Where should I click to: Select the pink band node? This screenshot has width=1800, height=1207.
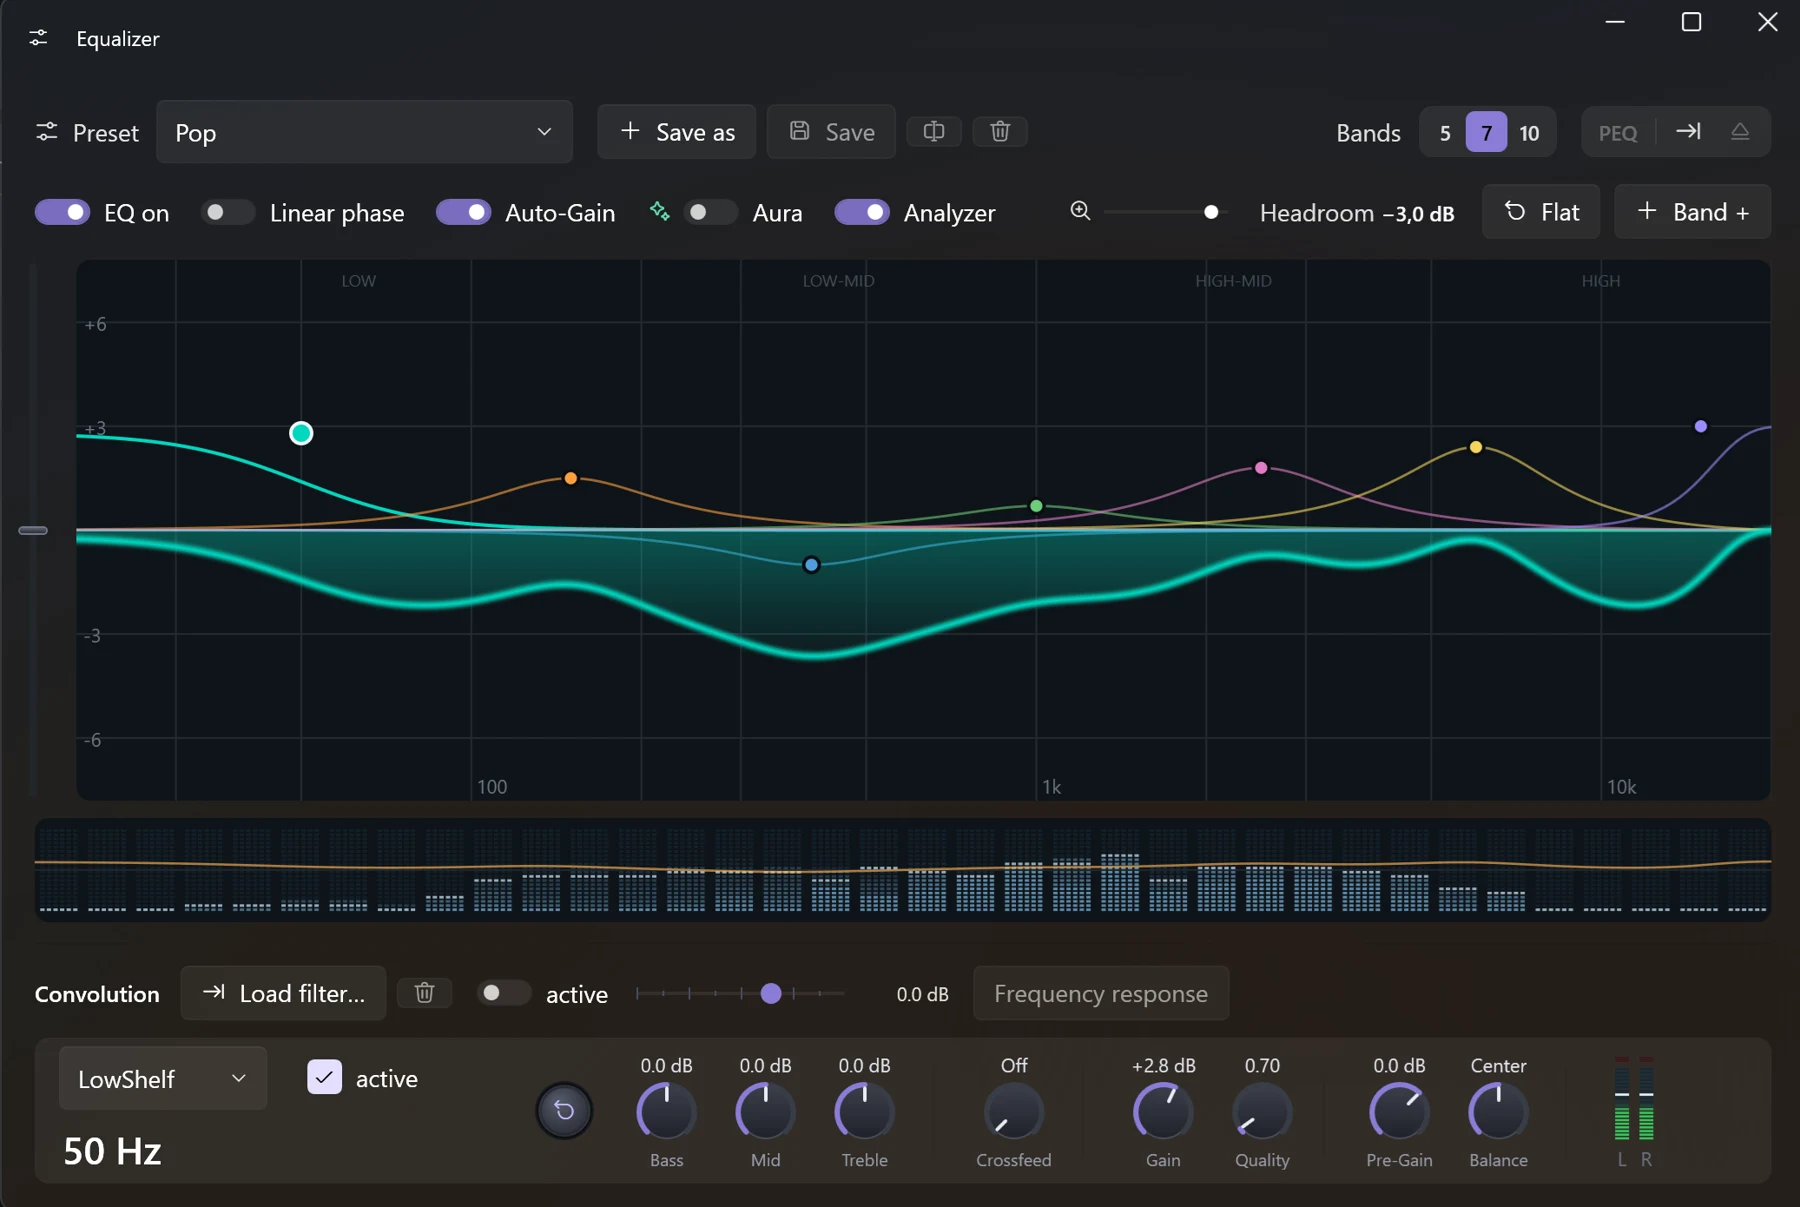(x=1261, y=468)
